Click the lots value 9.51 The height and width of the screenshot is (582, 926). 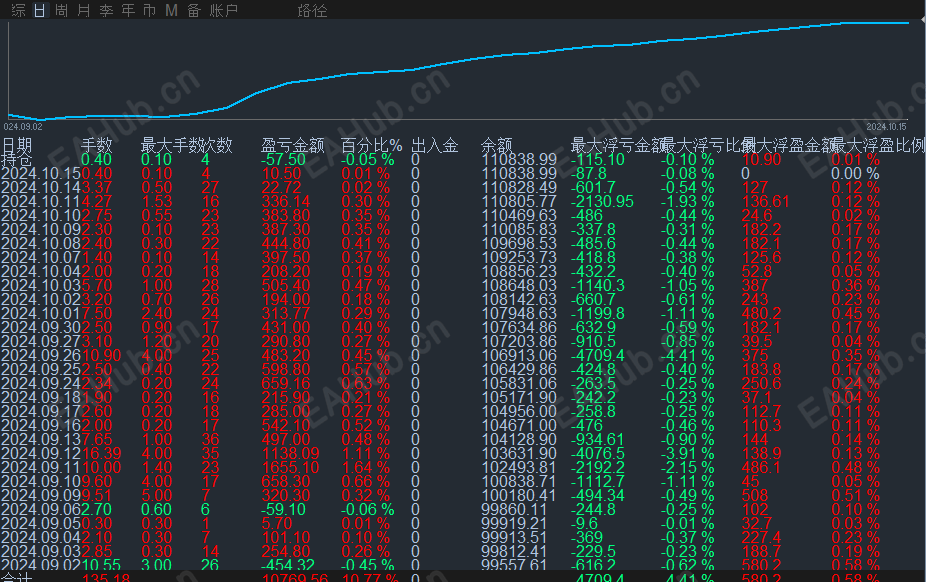coord(97,495)
